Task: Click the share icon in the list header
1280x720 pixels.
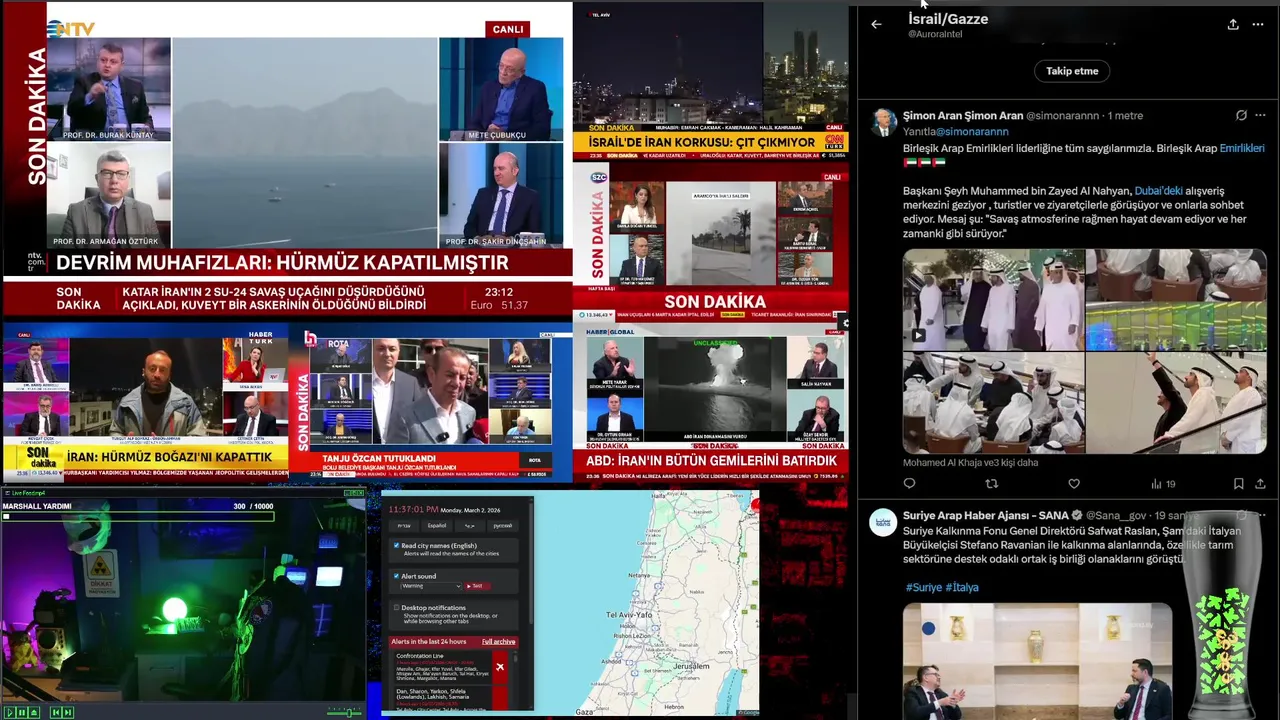Action: point(1233,24)
